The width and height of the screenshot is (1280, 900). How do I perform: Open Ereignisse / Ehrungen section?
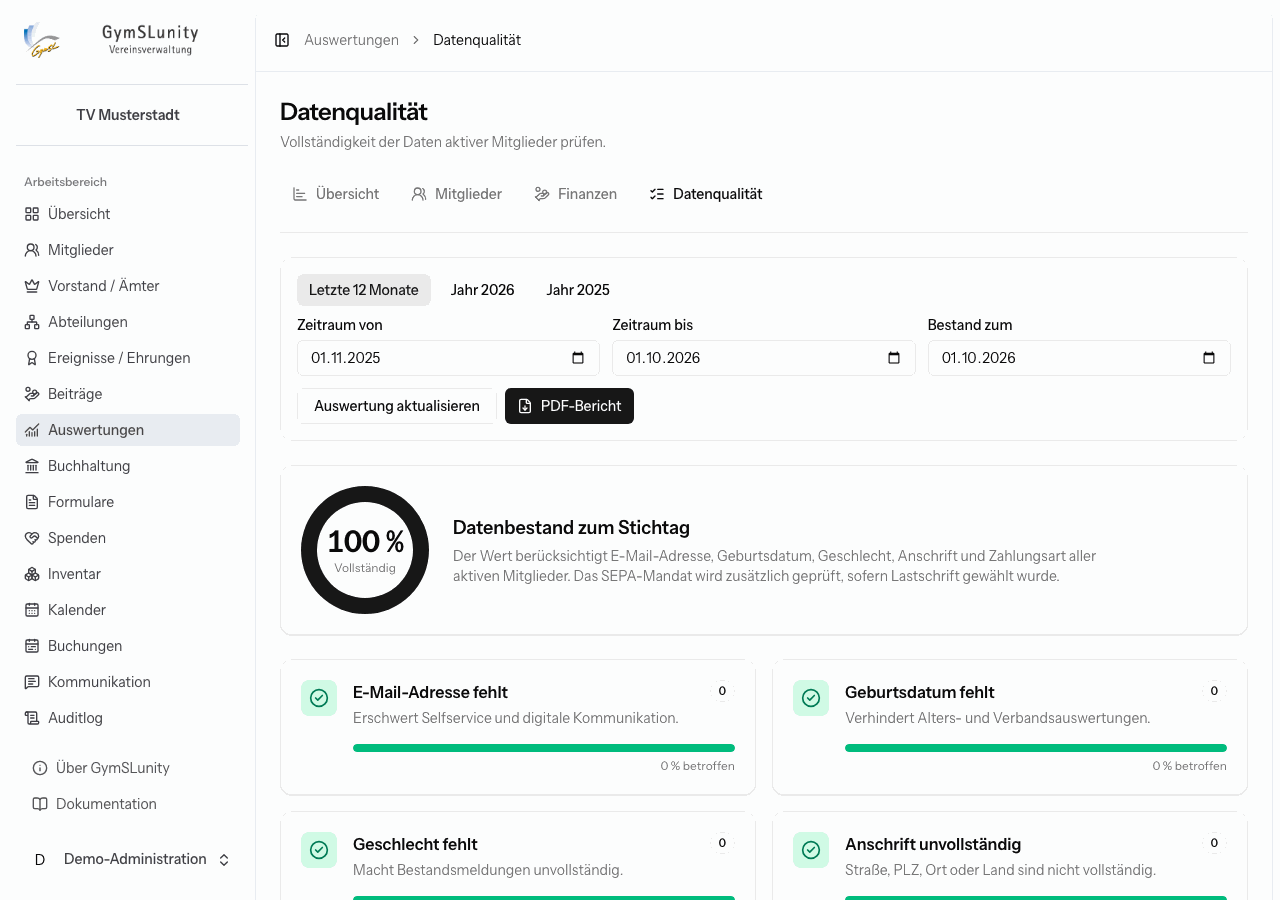[128, 358]
